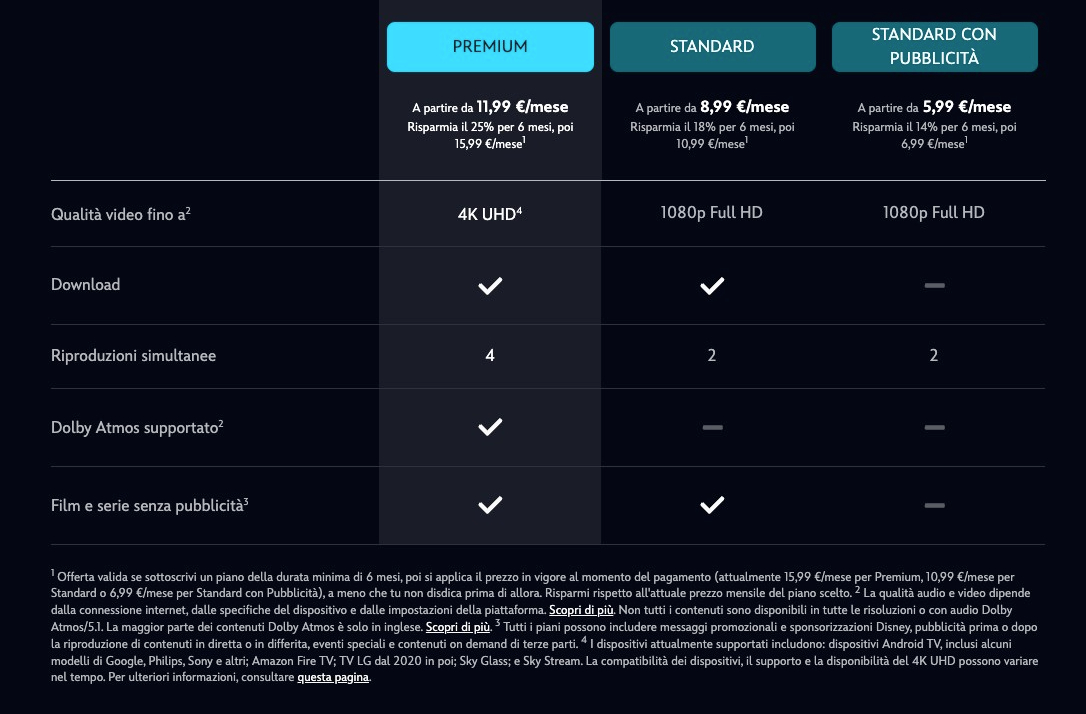Click ad-plan ad-free films dash icon
The width and height of the screenshot is (1086, 714).
(934, 506)
